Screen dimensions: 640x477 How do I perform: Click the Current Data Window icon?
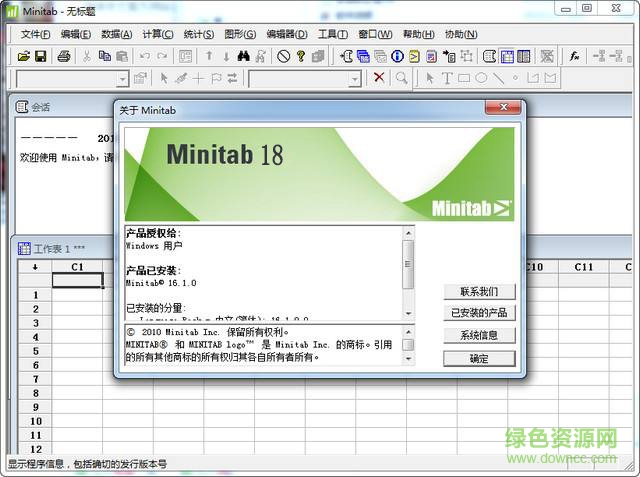[x=507, y=56]
